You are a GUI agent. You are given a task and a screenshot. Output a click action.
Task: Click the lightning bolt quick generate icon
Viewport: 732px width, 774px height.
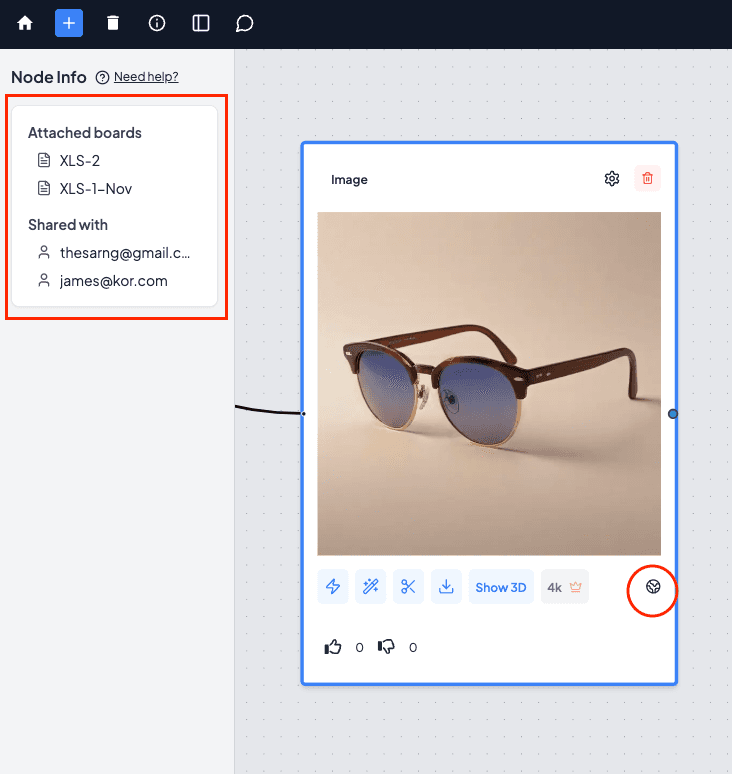tap(333, 586)
